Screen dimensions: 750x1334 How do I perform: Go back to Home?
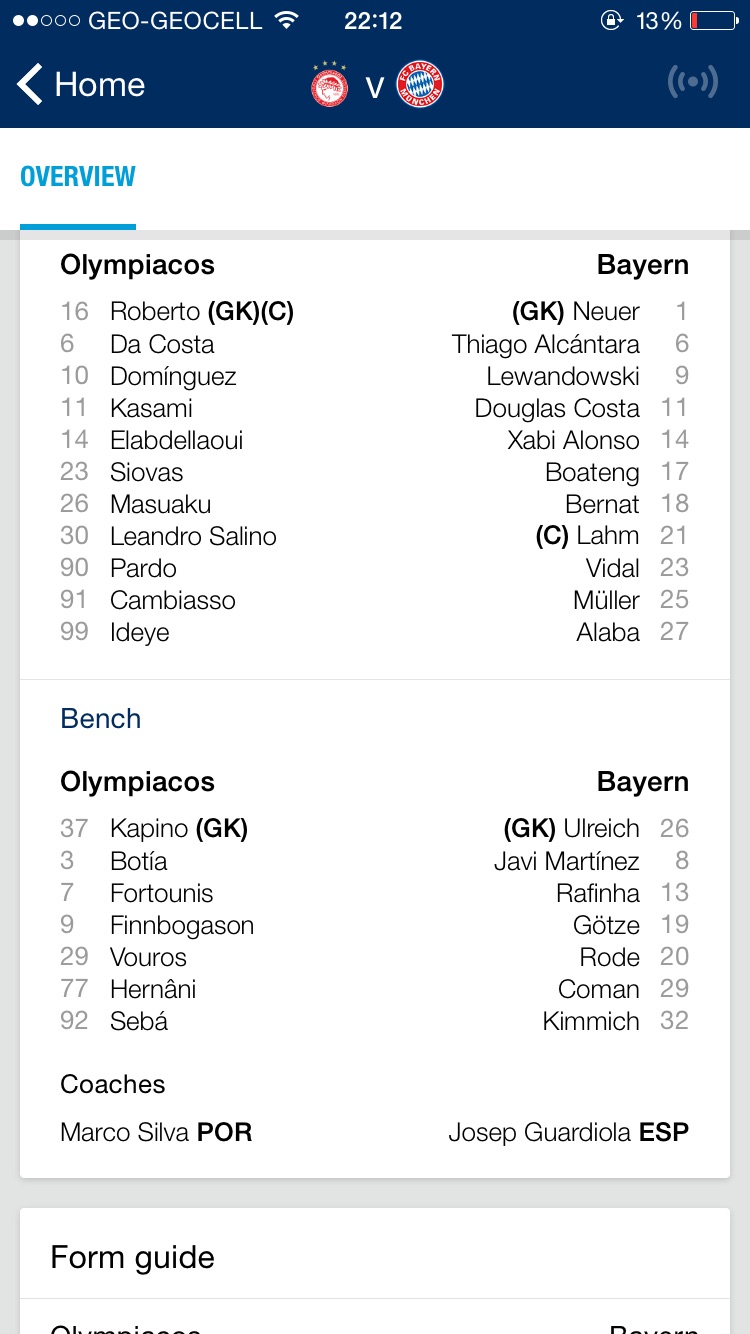click(x=99, y=85)
